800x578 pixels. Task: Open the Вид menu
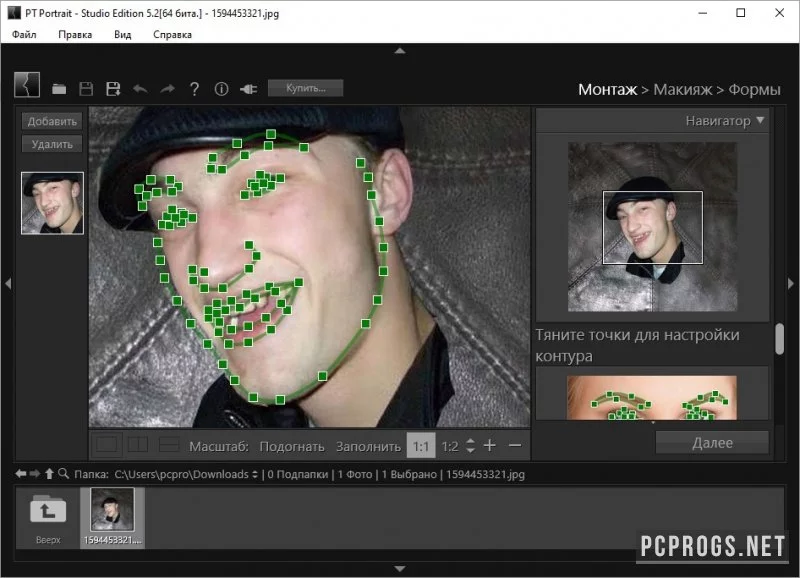tap(122, 34)
